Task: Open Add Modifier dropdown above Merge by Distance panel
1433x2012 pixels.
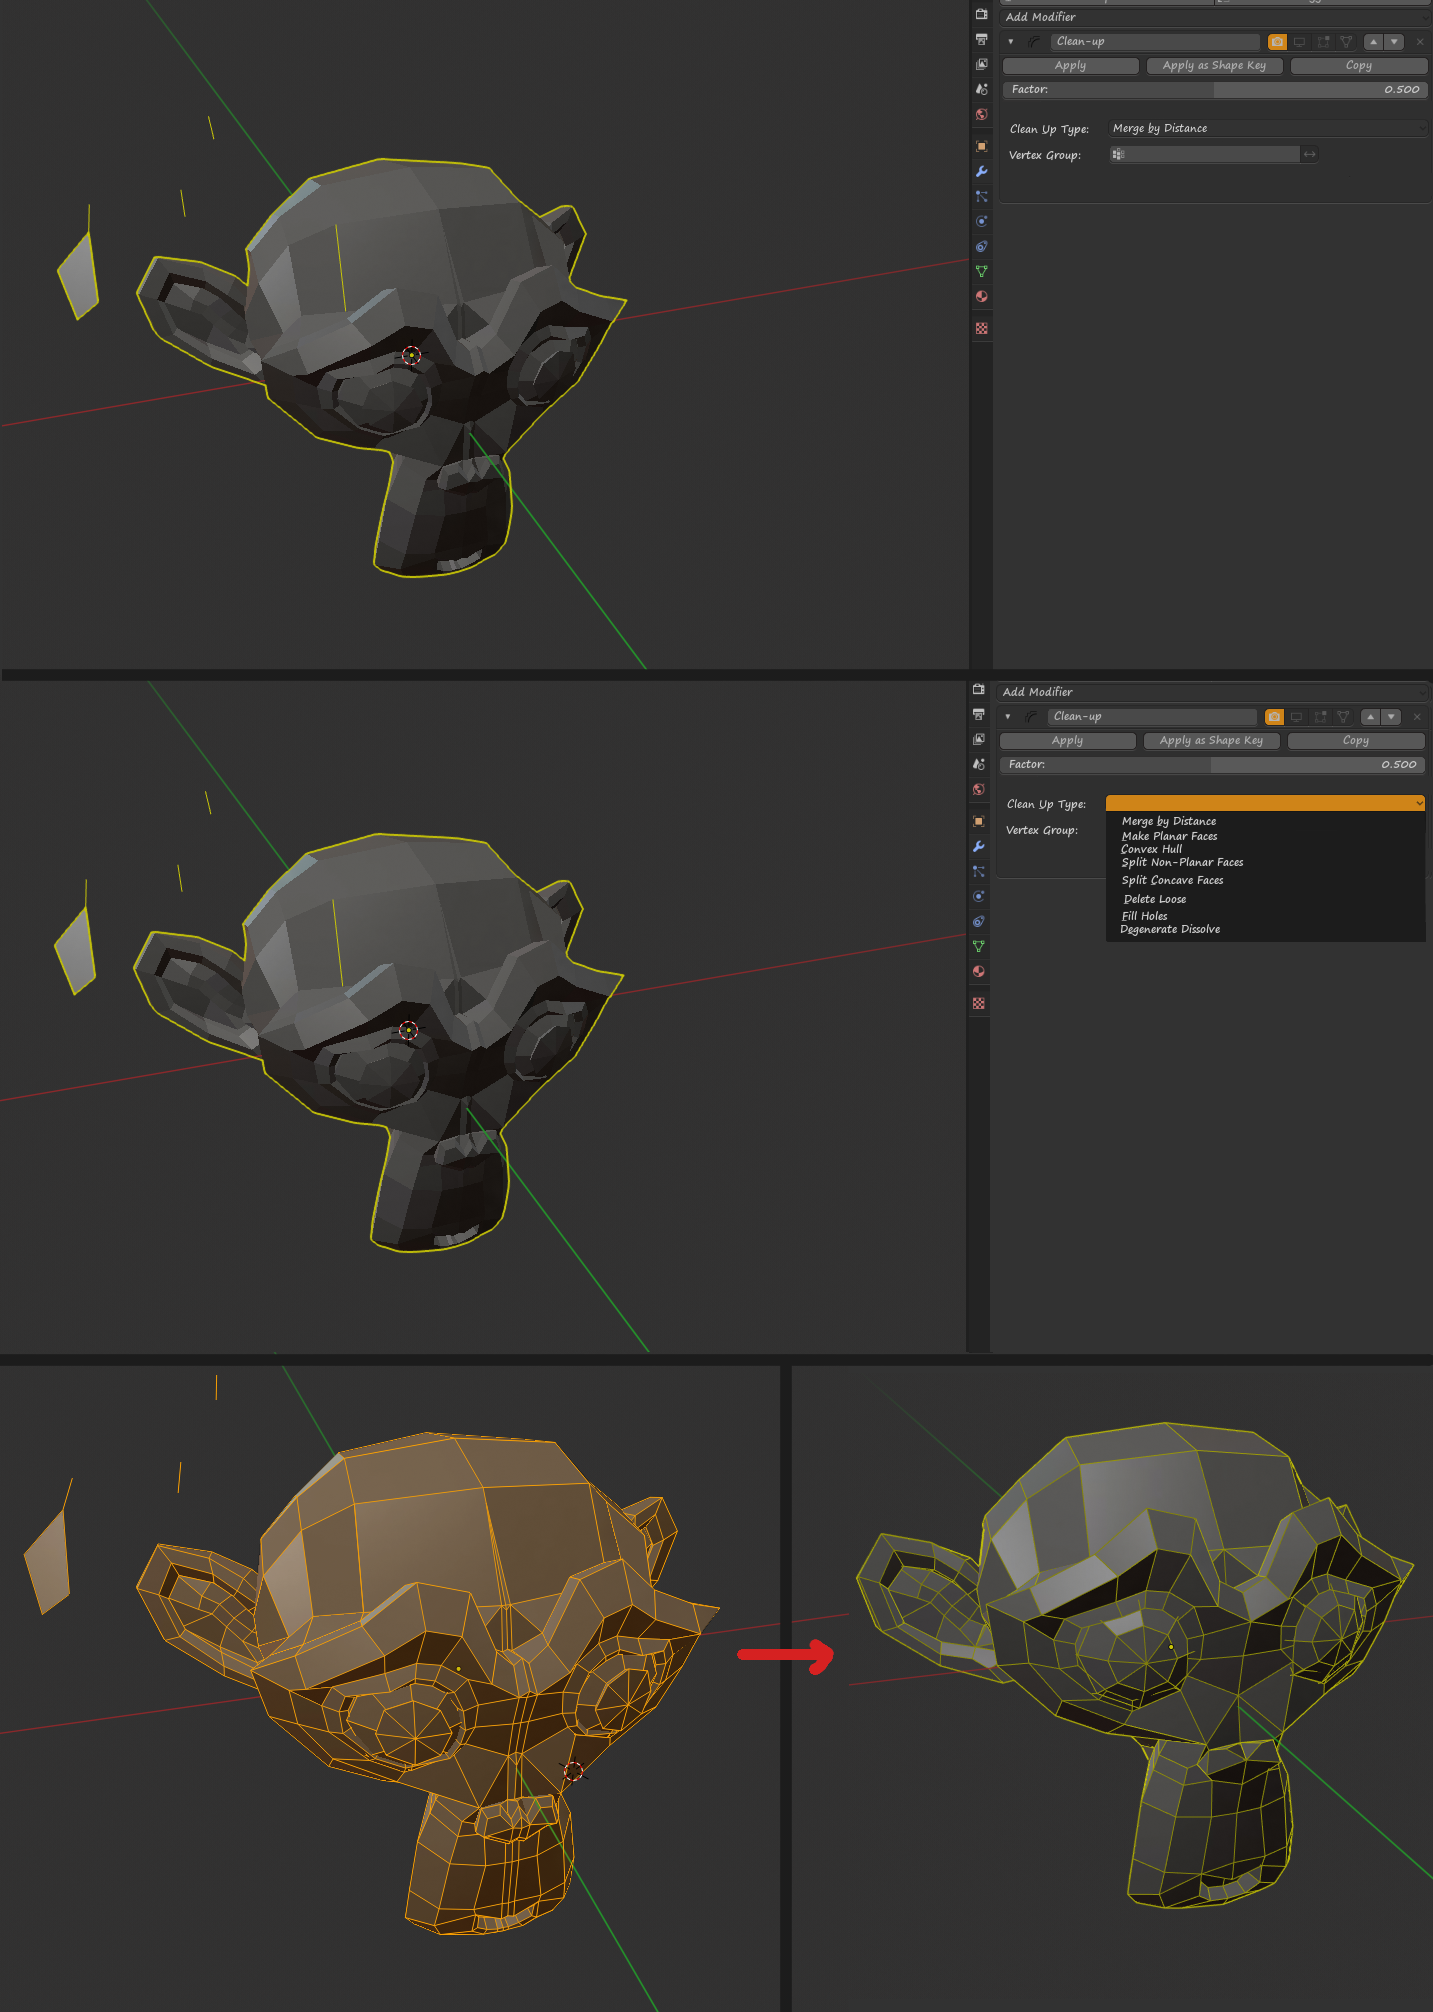Action: (1215, 17)
